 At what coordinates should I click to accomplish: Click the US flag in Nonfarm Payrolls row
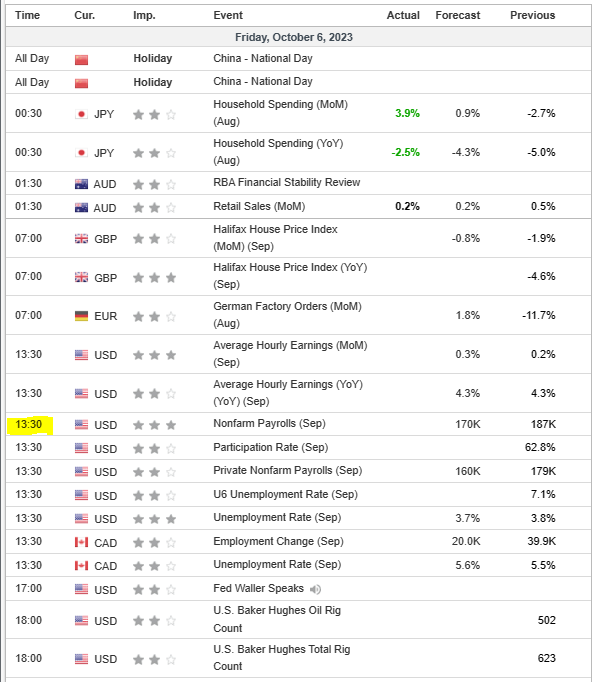coord(81,425)
